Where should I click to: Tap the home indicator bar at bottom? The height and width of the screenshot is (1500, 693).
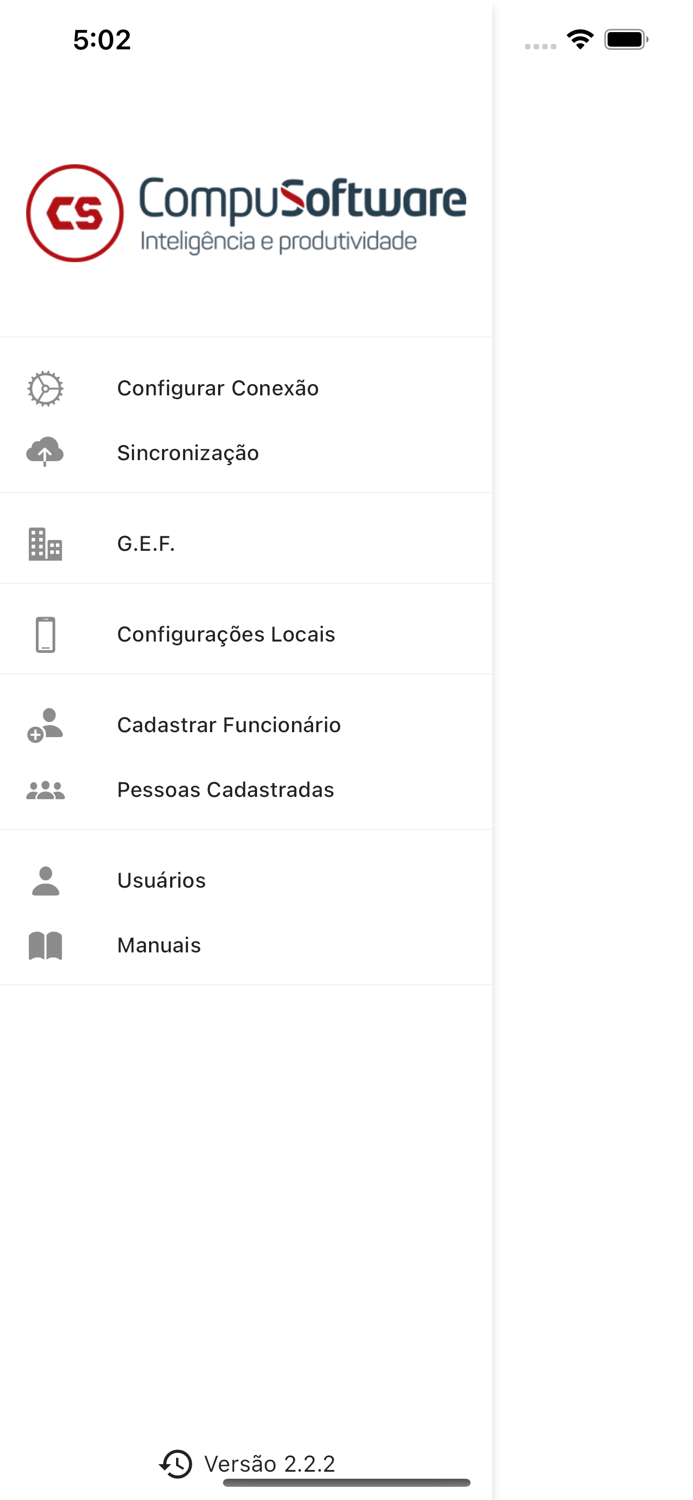click(346, 1484)
